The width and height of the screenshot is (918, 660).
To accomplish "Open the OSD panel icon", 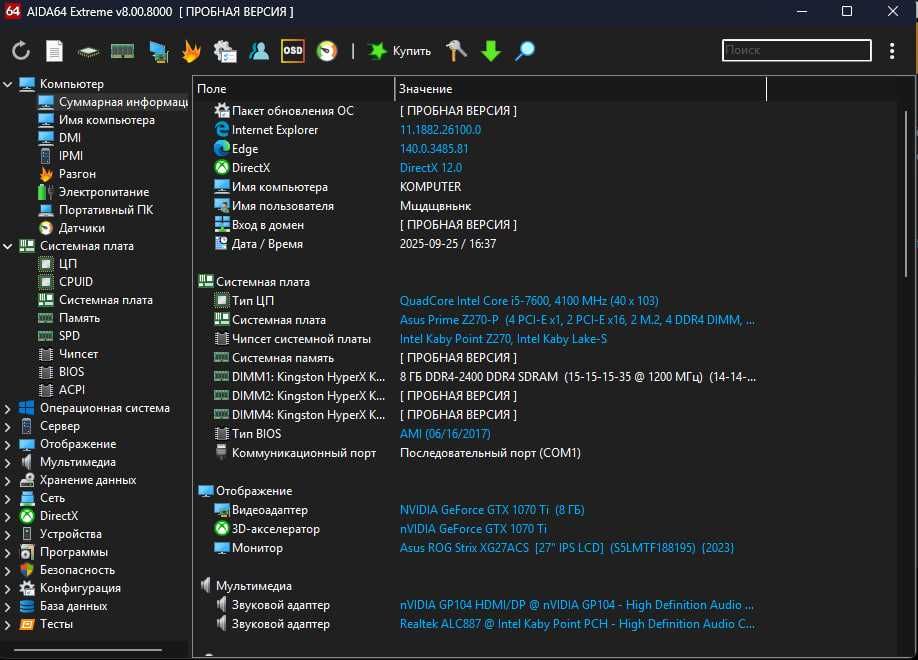I will pyautogui.click(x=293, y=51).
